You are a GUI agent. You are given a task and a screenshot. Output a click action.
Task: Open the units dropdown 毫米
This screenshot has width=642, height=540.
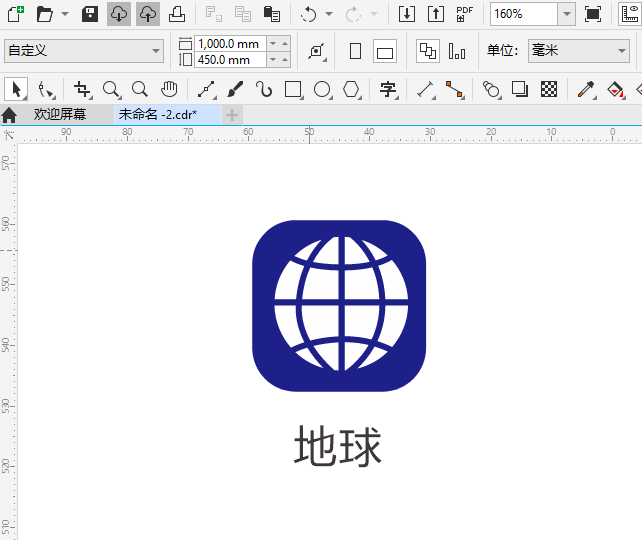pos(579,51)
